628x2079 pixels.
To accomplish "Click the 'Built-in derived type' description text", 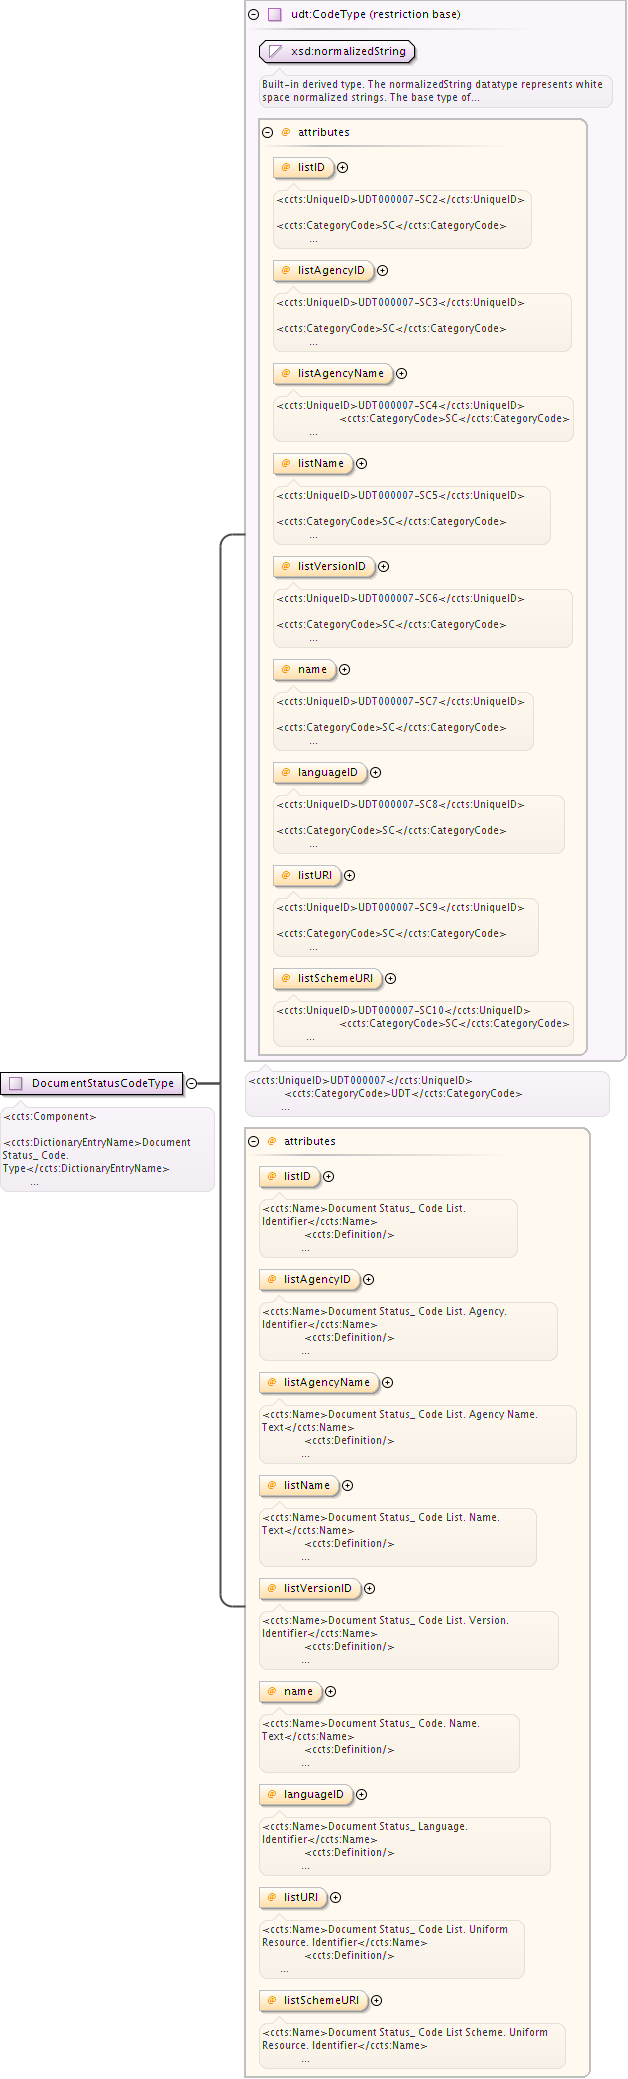I will (432, 91).
